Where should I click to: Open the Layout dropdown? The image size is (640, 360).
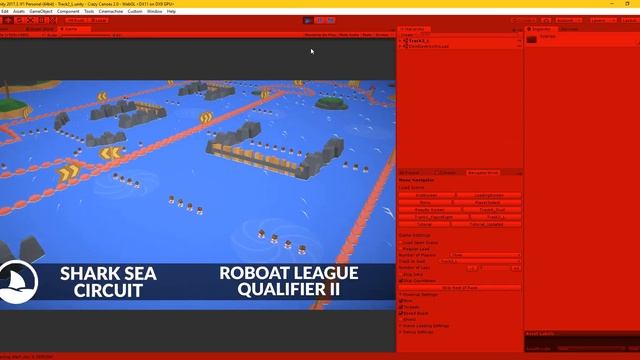point(630,20)
